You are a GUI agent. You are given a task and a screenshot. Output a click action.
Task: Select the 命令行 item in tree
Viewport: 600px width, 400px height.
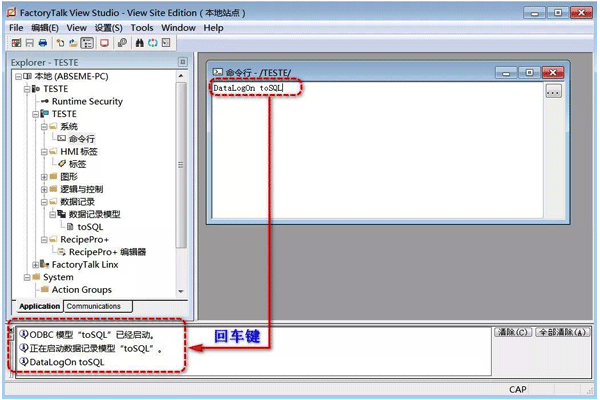click(x=82, y=139)
